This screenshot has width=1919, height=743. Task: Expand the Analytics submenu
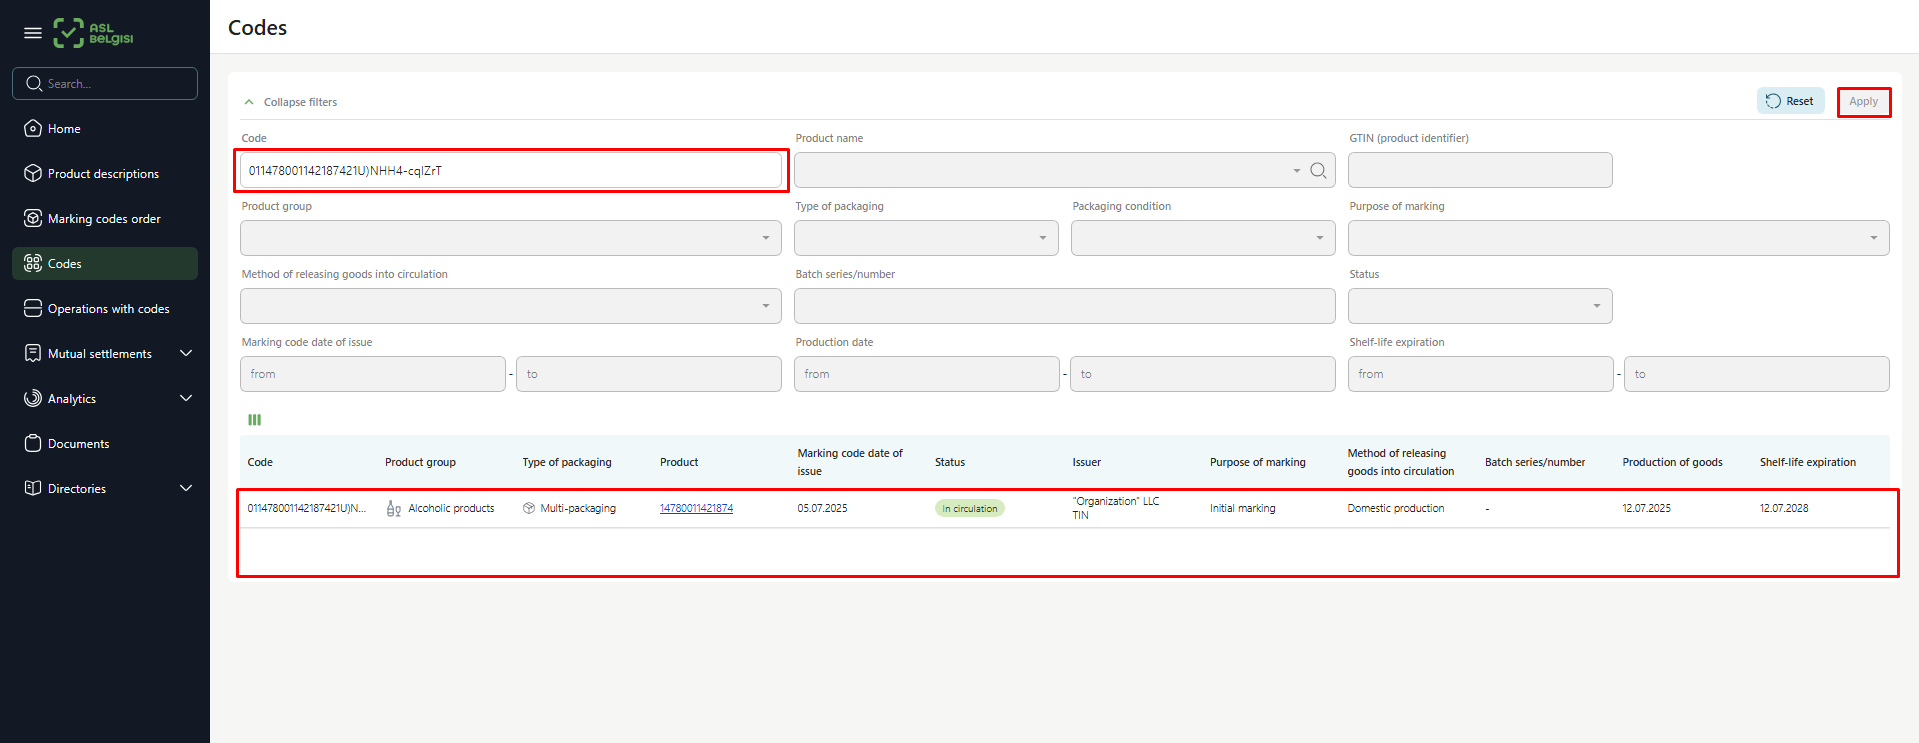tap(185, 399)
